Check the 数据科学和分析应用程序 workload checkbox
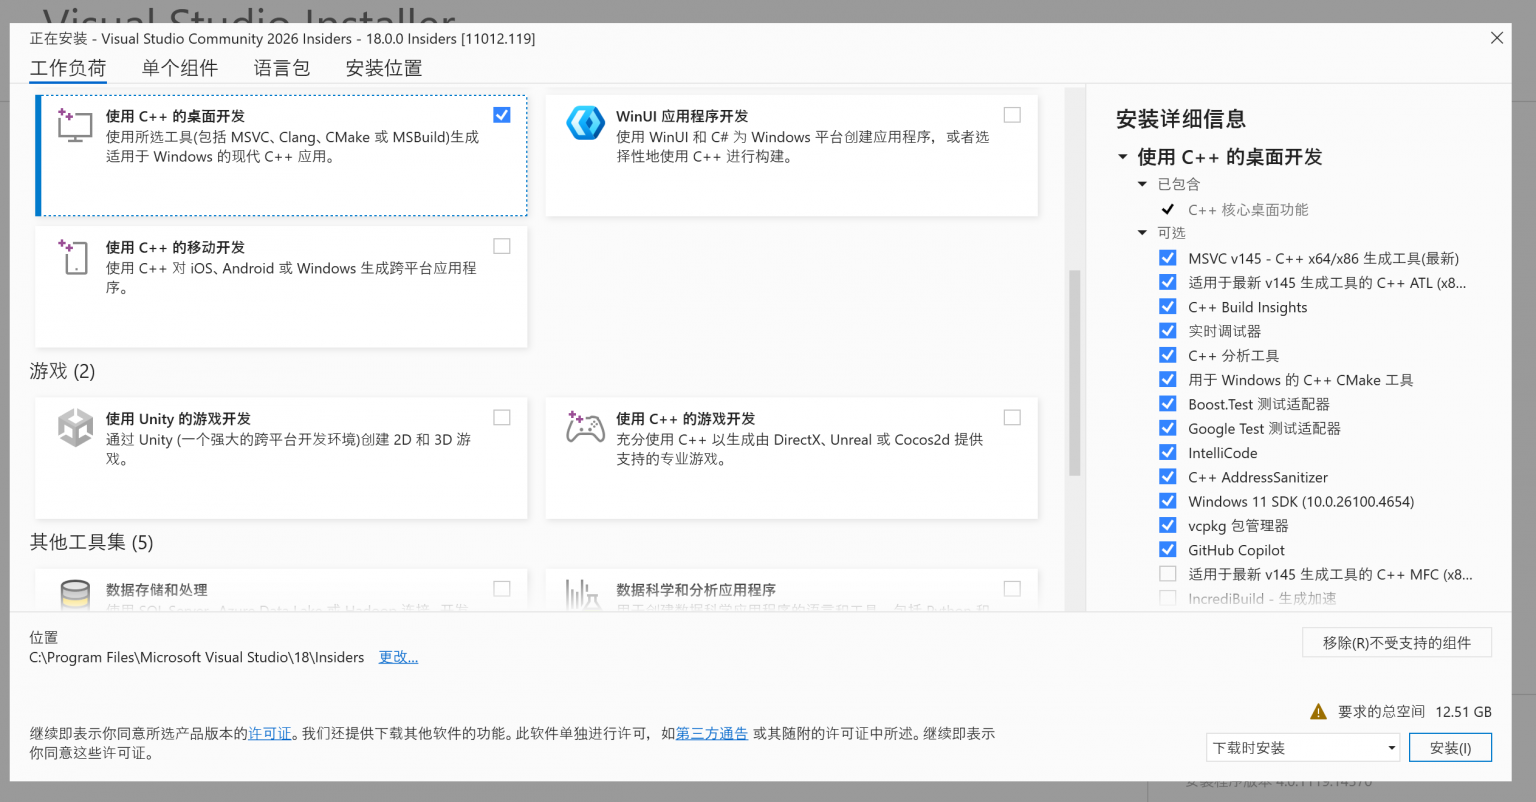1536x802 pixels. [x=1012, y=588]
